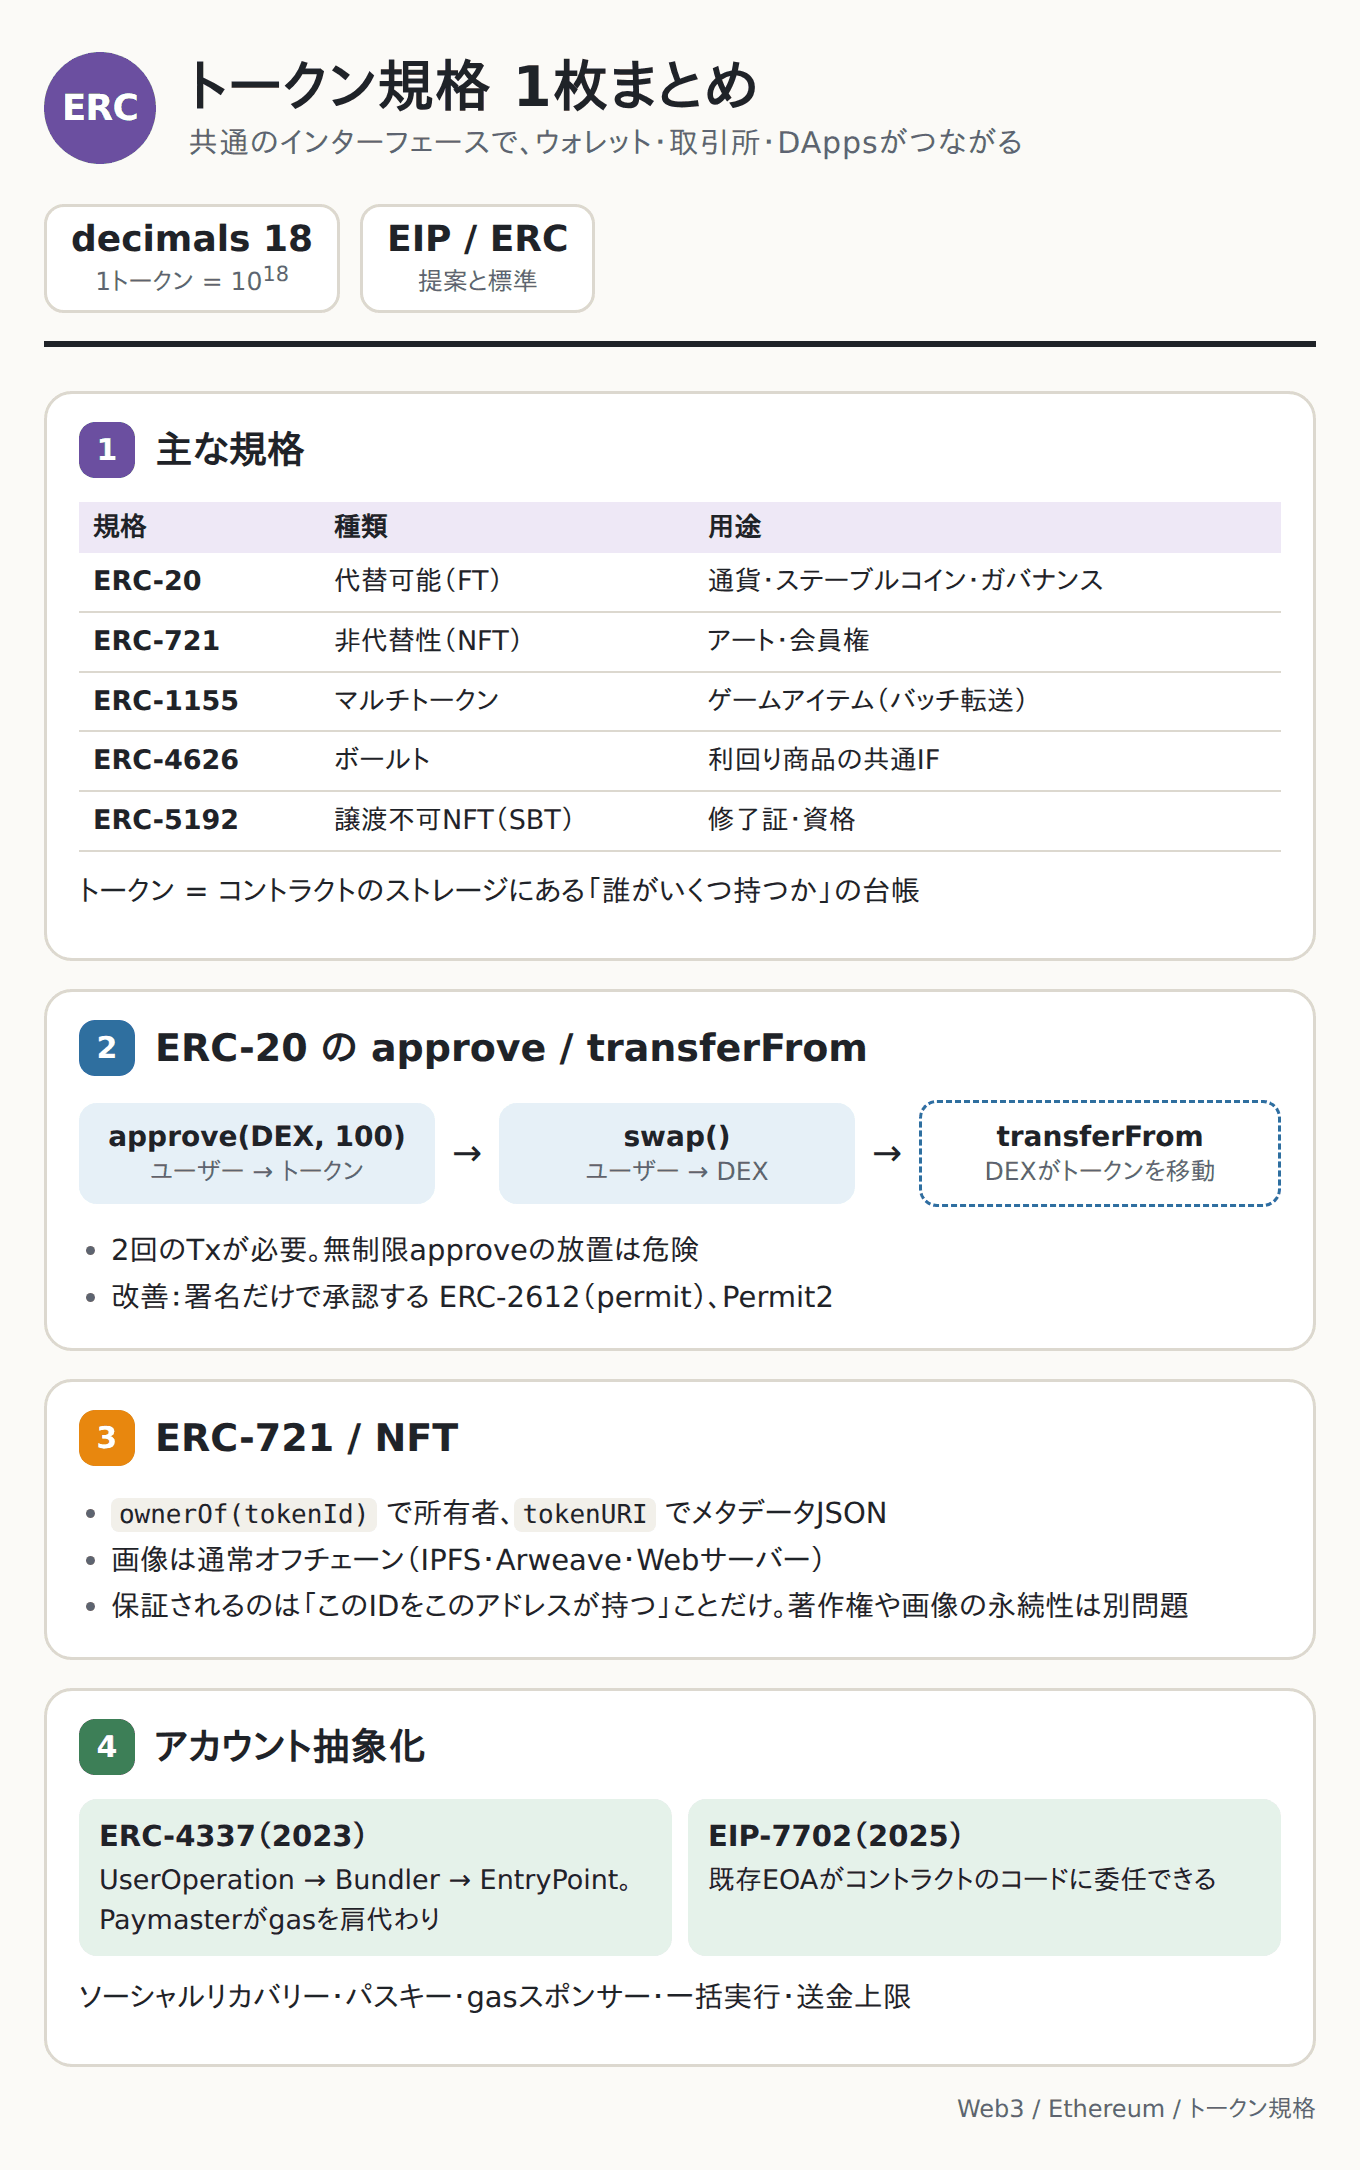Image resolution: width=1360 pixels, height=2170 pixels.
Task: Select the ERC-5192 SBT row
Action: pos(680,821)
